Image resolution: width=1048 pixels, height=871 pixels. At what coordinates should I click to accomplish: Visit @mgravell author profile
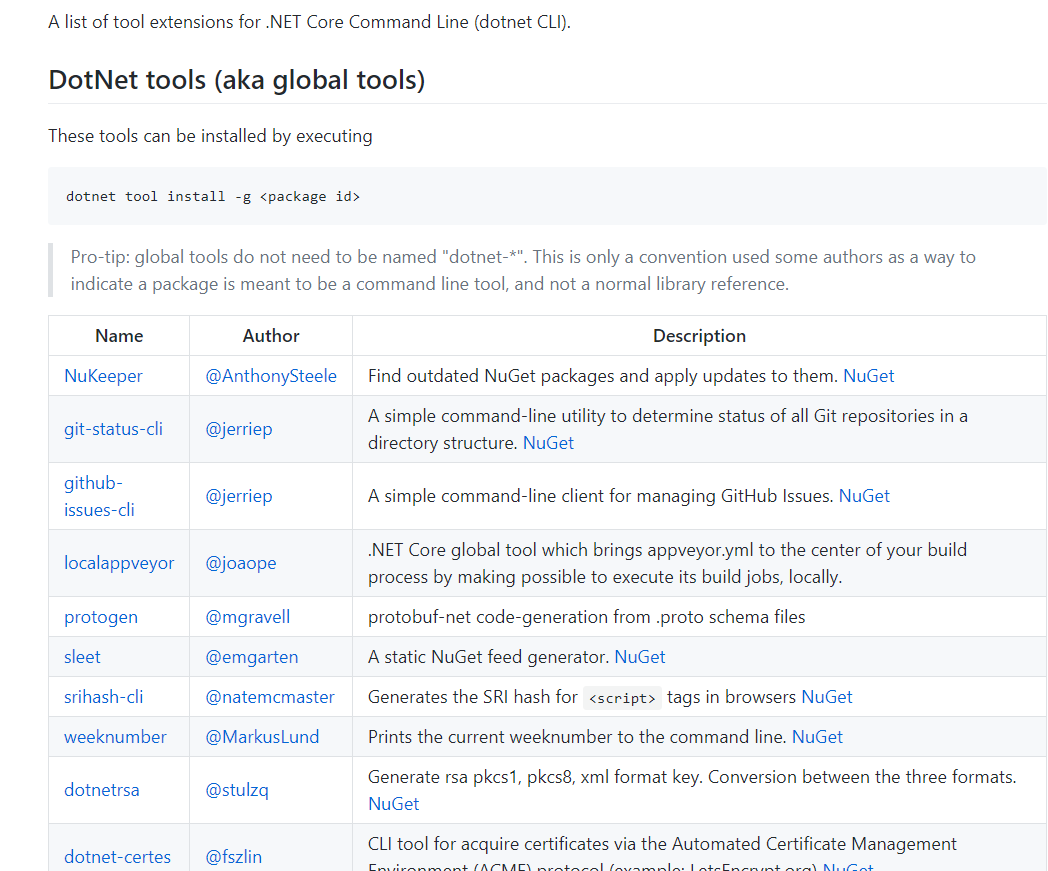pyautogui.click(x=248, y=617)
